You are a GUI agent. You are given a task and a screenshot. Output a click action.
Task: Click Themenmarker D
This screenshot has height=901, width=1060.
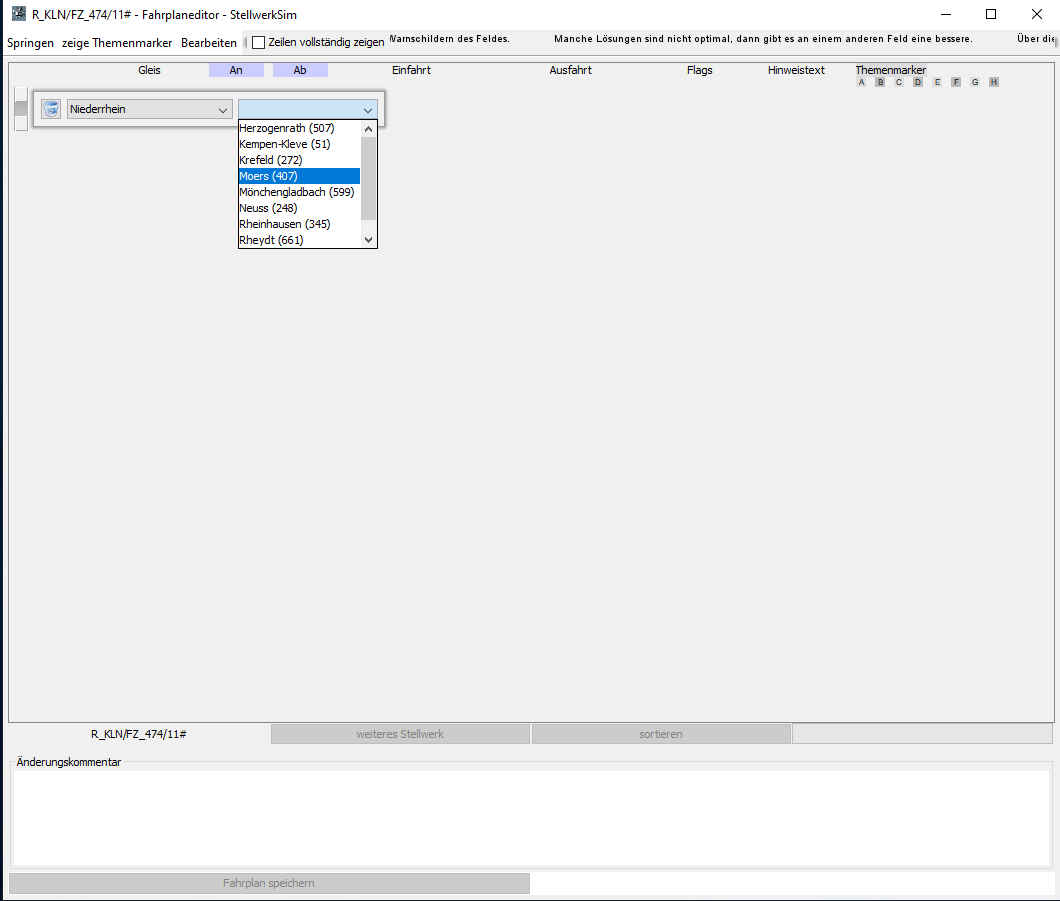coord(918,82)
